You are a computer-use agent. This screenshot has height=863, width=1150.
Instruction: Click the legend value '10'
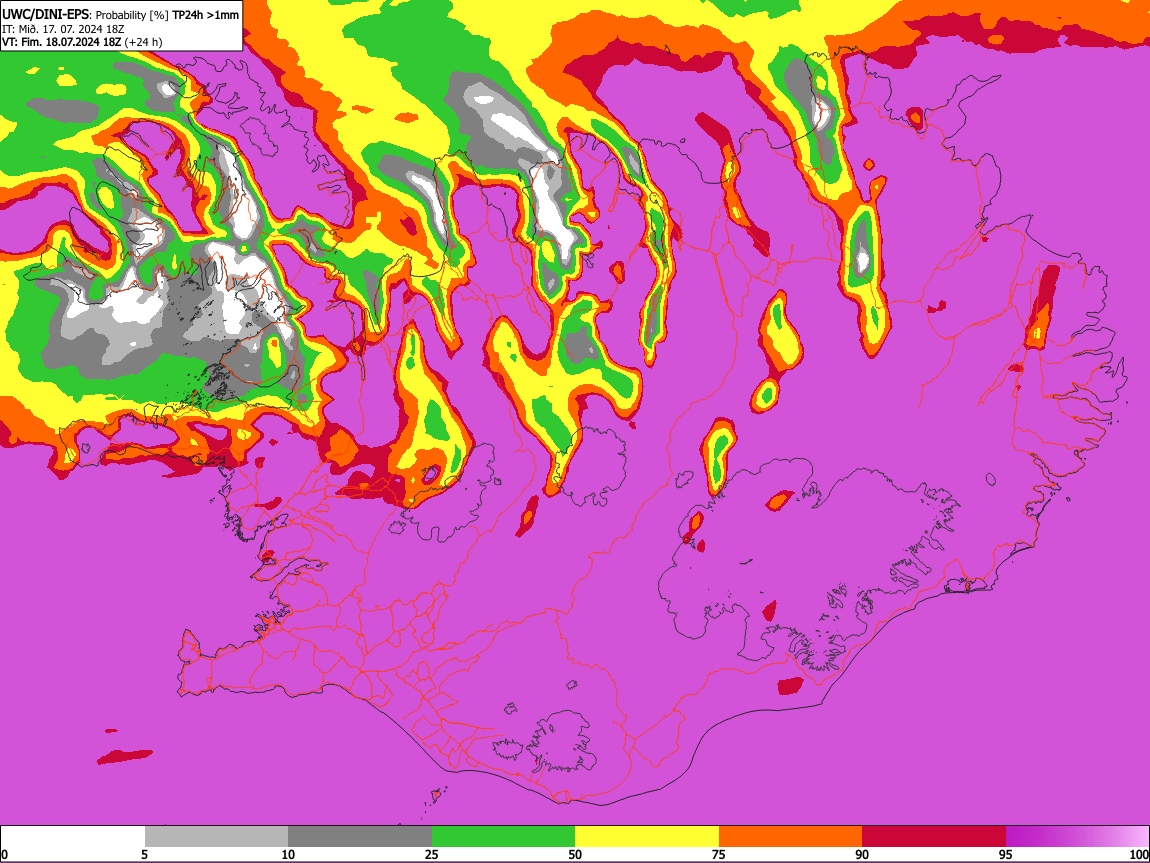[x=288, y=854]
